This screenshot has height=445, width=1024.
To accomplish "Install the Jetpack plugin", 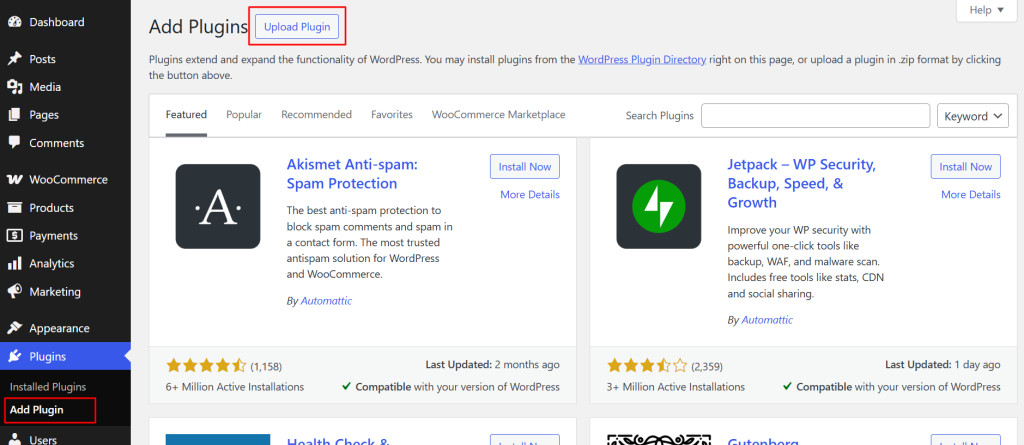I will click(966, 167).
